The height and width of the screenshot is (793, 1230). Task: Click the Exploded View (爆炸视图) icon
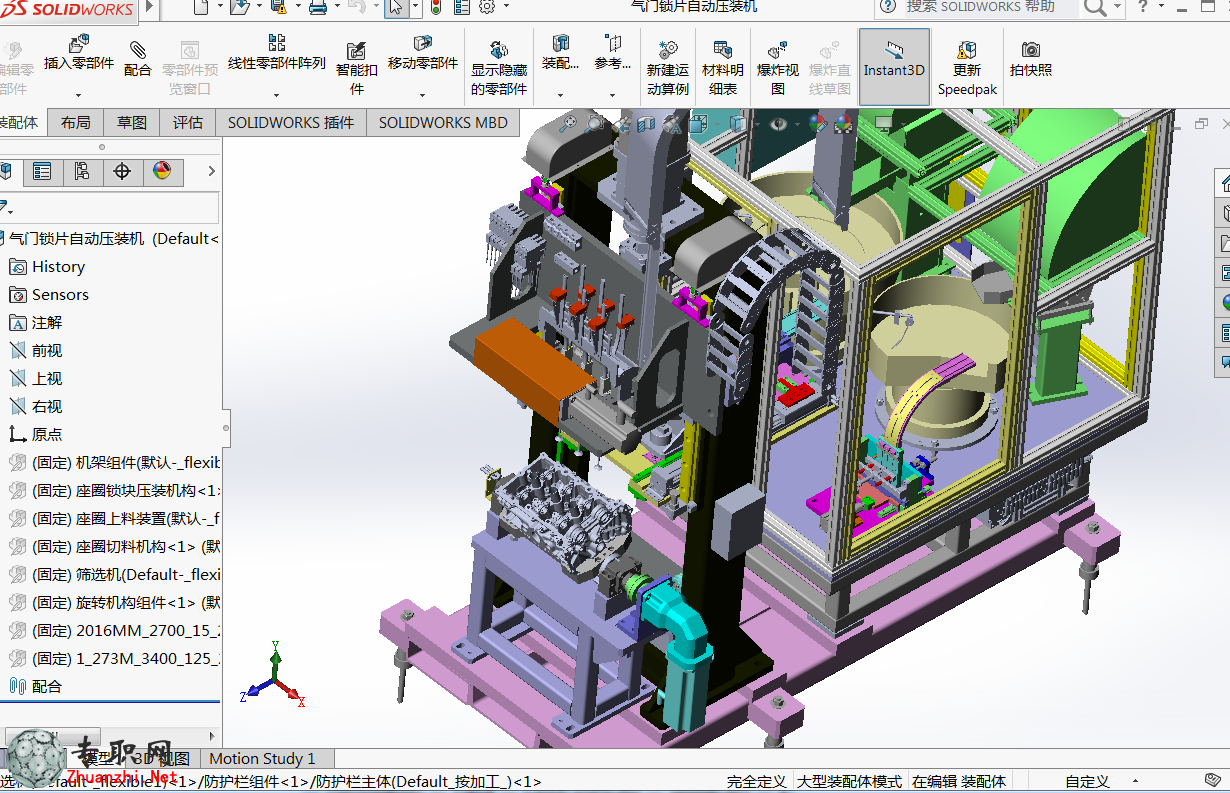pyautogui.click(x=777, y=49)
